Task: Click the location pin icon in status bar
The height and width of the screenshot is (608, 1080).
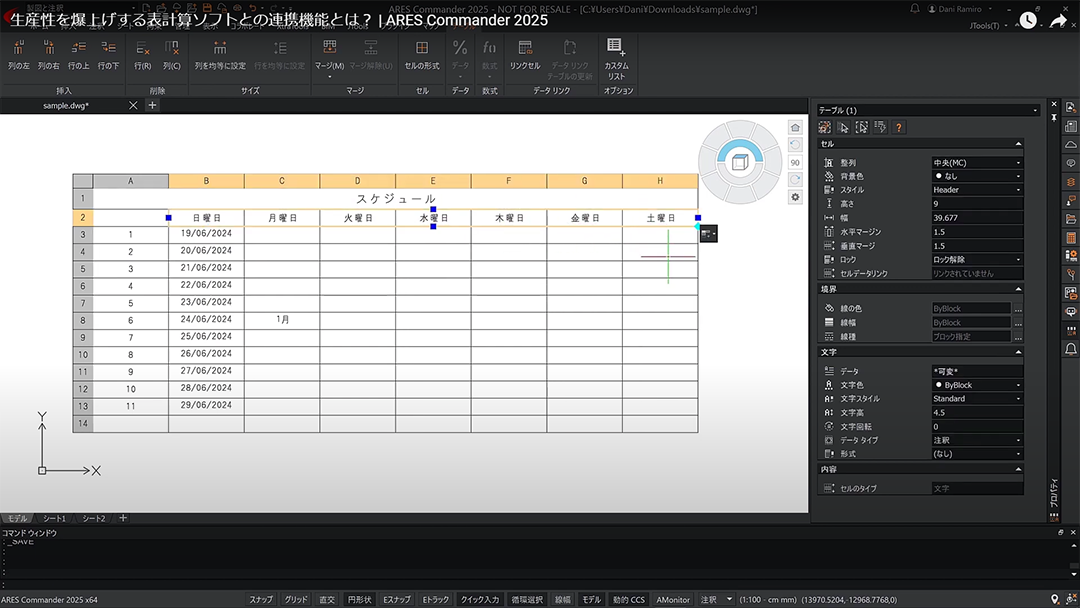Action: pos(1054,600)
